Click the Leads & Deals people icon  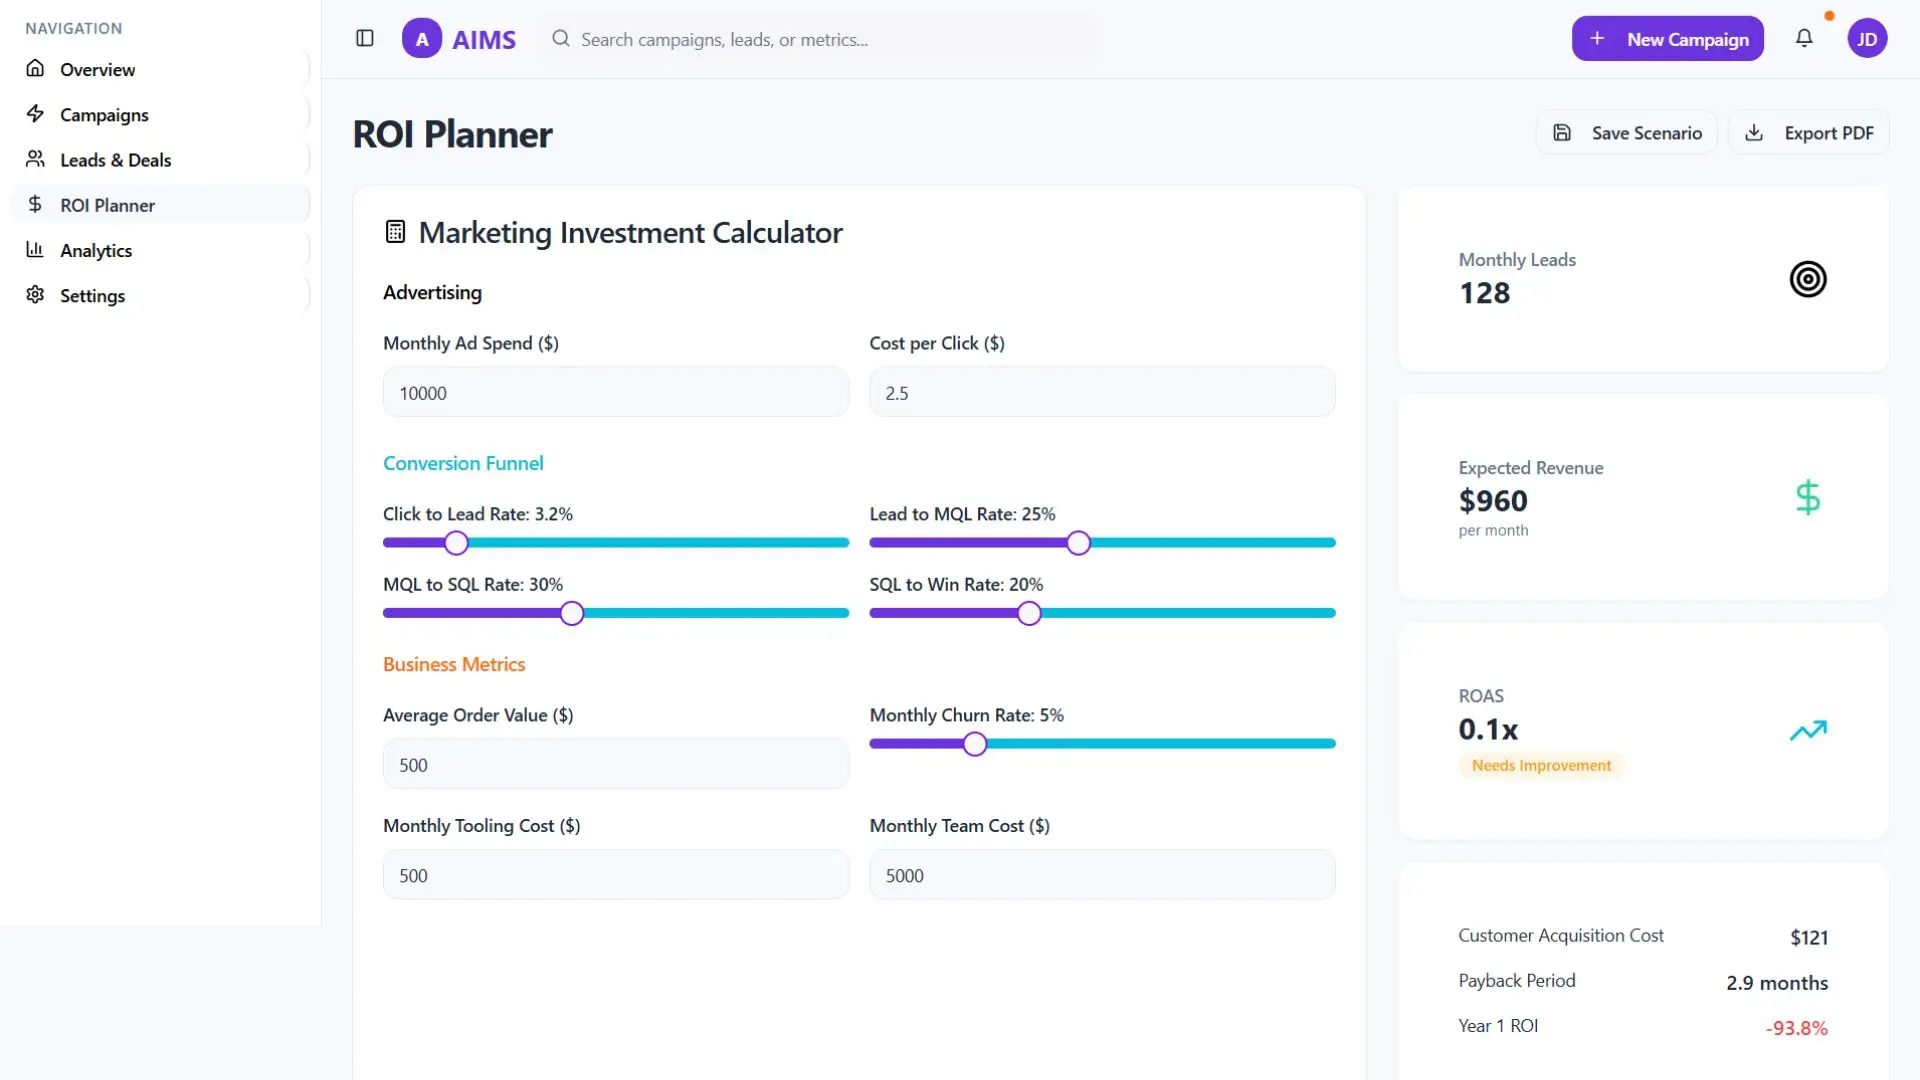coord(35,158)
